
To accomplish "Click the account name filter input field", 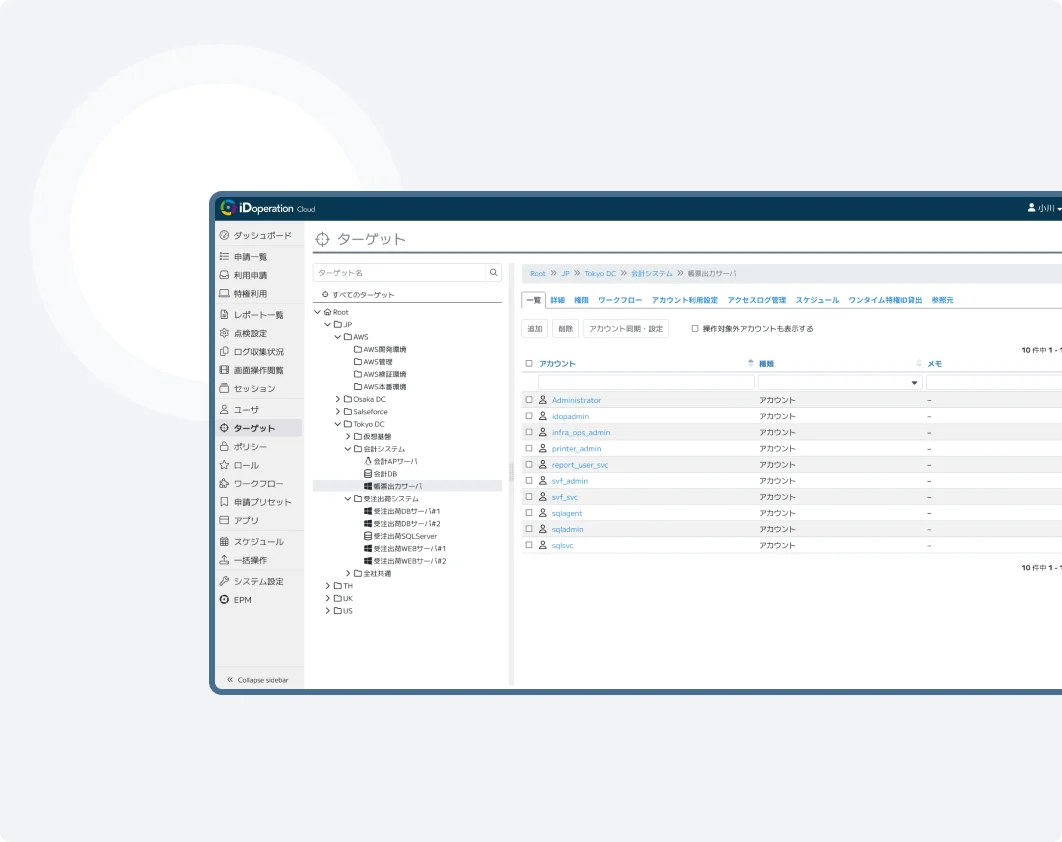I will 646,382.
